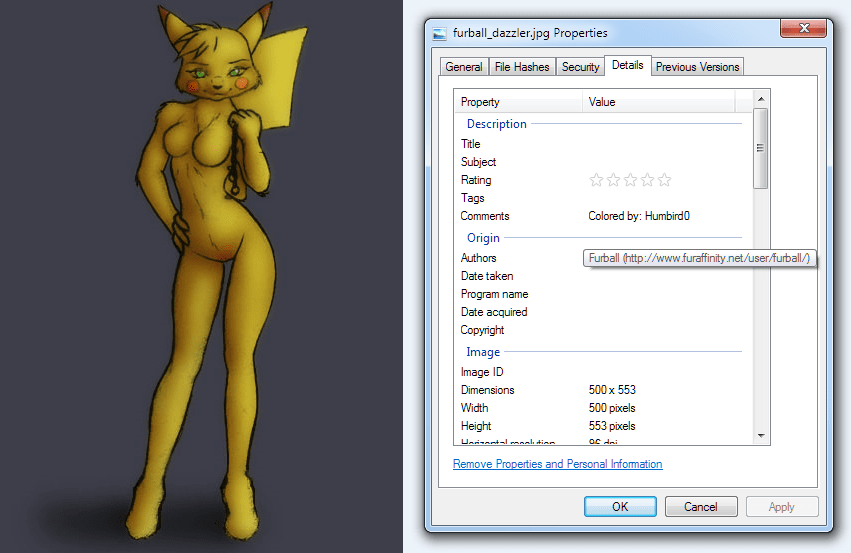Click the fourth rating star

pos(648,180)
